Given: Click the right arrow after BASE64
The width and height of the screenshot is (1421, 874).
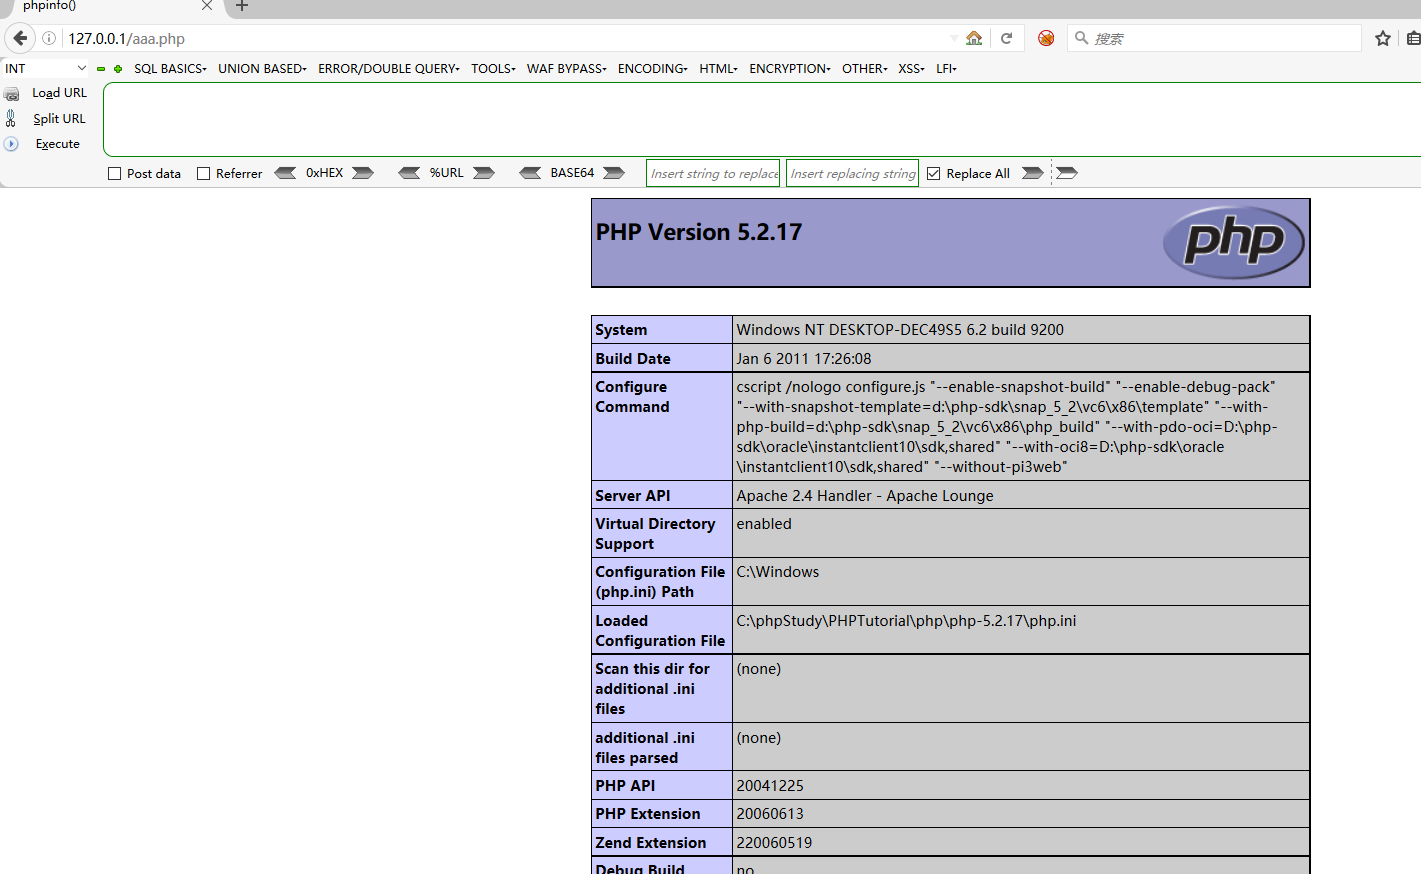Looking at the screenshot, I should (614, 173).
